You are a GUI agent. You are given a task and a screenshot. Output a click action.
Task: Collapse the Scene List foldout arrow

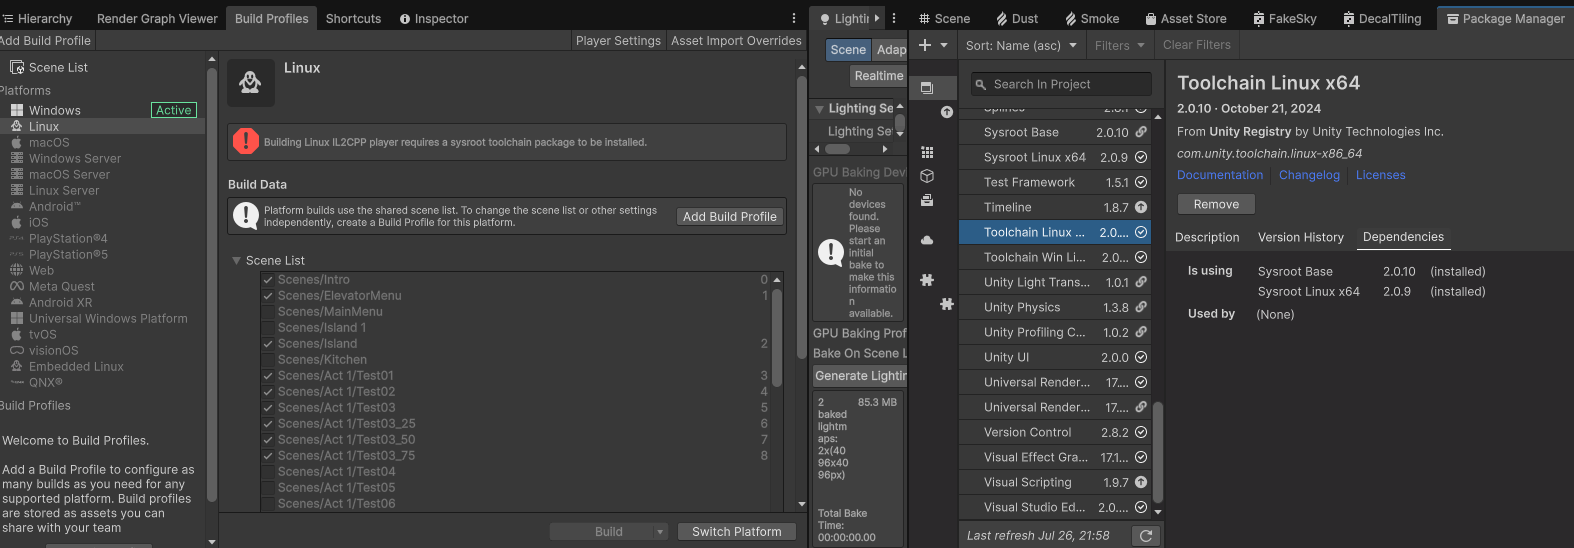[x=237, y=261]
